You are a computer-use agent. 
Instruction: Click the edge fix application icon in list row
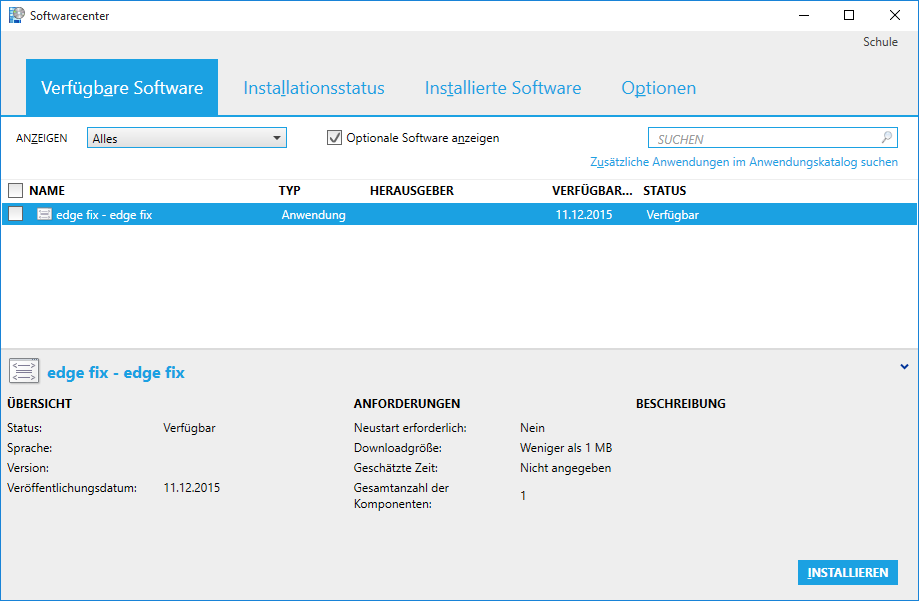coord(44,214)
